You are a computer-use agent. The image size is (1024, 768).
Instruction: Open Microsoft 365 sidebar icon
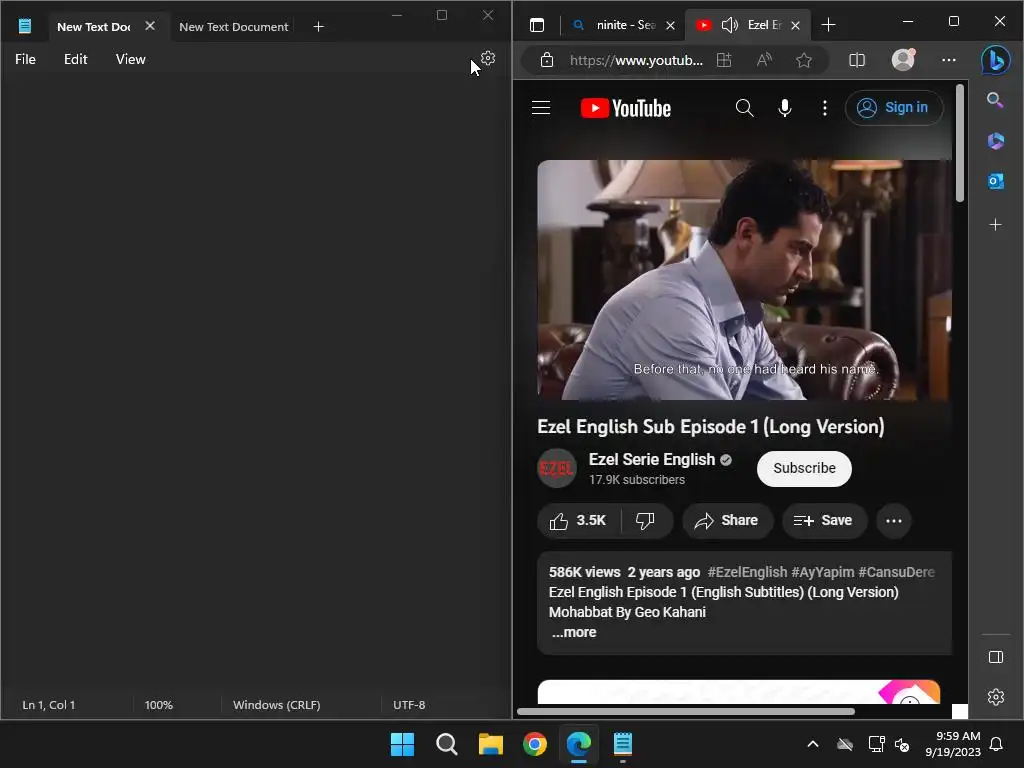(x=995, y=140)
